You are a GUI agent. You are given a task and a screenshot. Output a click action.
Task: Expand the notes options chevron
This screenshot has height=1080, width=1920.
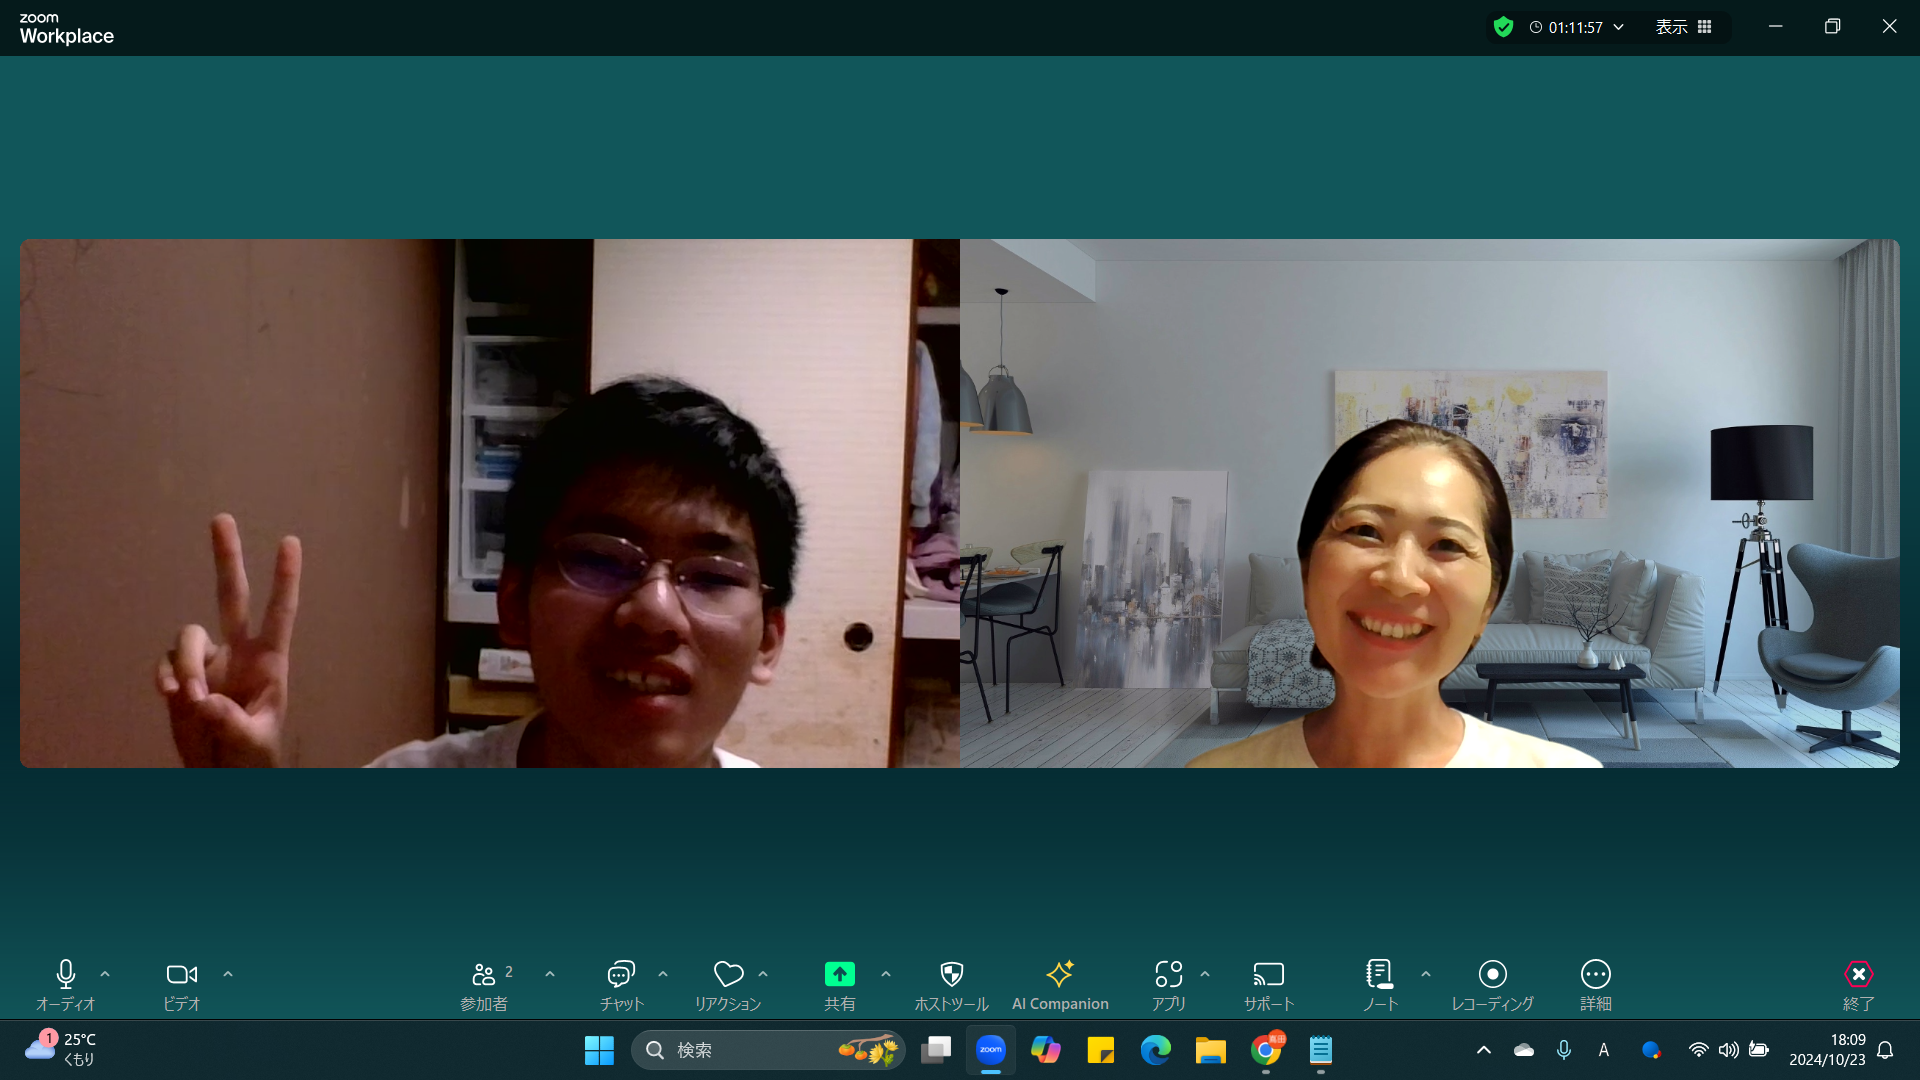(1426, 974)
